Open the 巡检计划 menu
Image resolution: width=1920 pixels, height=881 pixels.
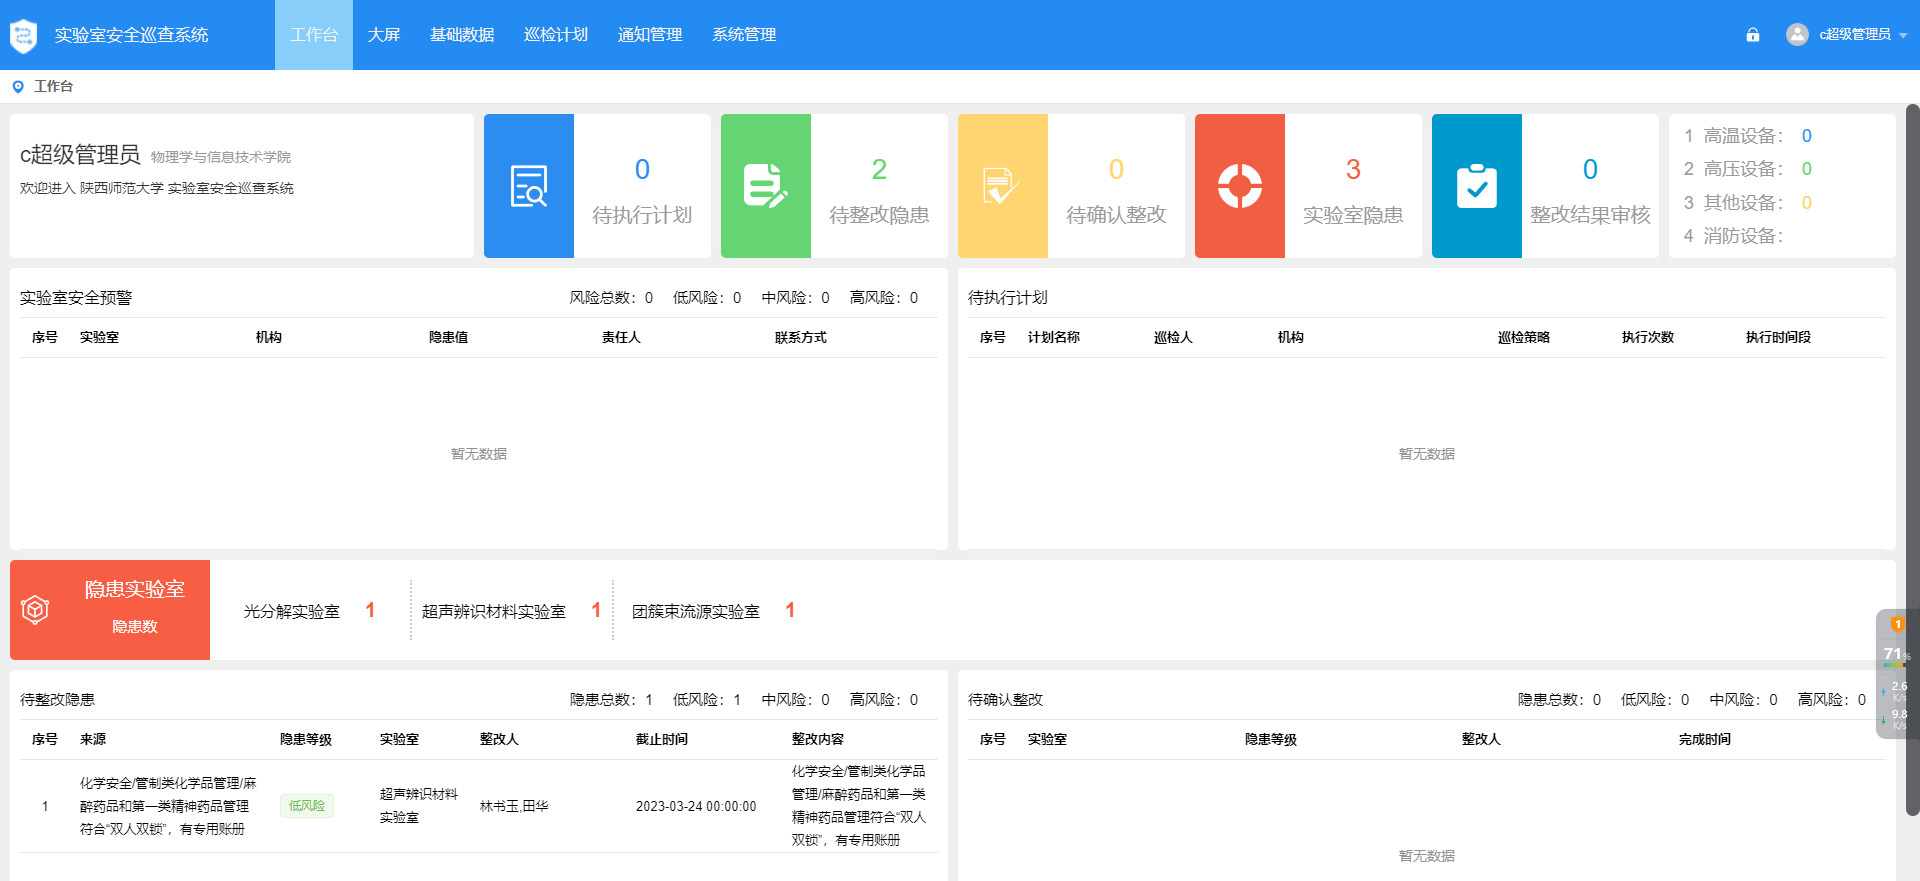coord(556,35)
